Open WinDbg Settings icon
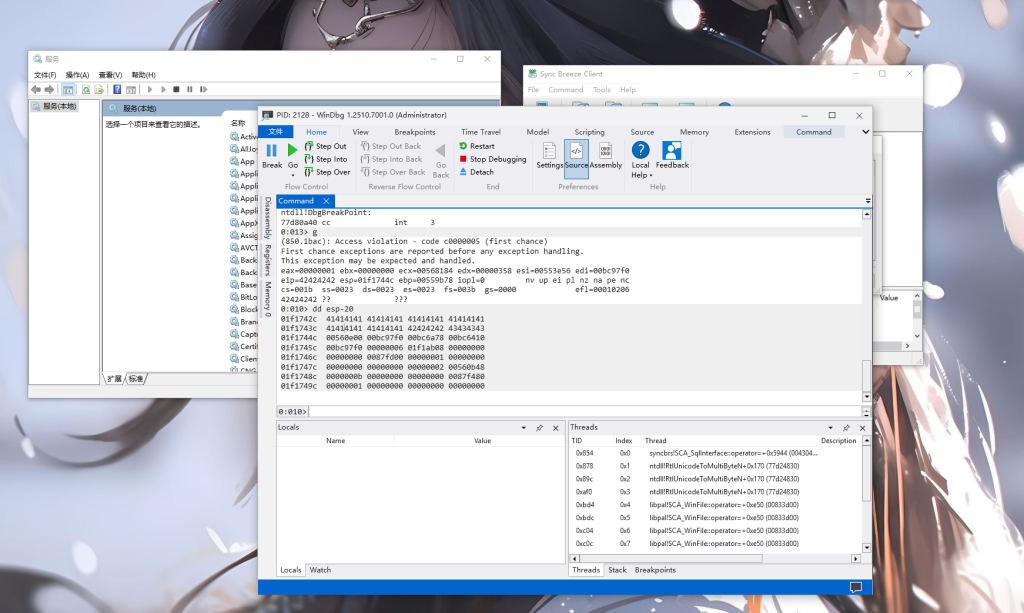The width and height of the screenshot is (1024, 613). click(x=549, y=152)
